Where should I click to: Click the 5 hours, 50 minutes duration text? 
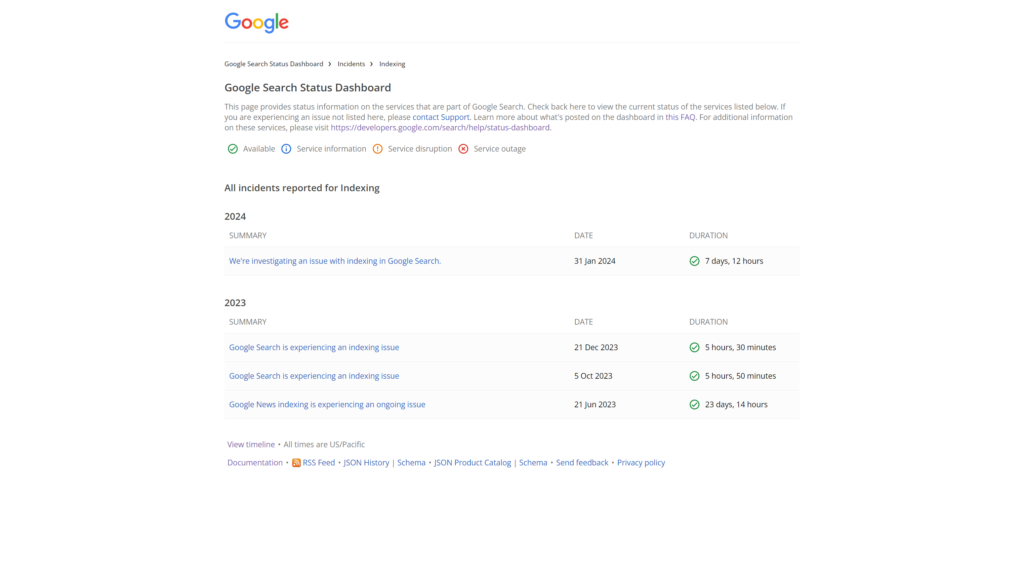(x=741, y=376)
